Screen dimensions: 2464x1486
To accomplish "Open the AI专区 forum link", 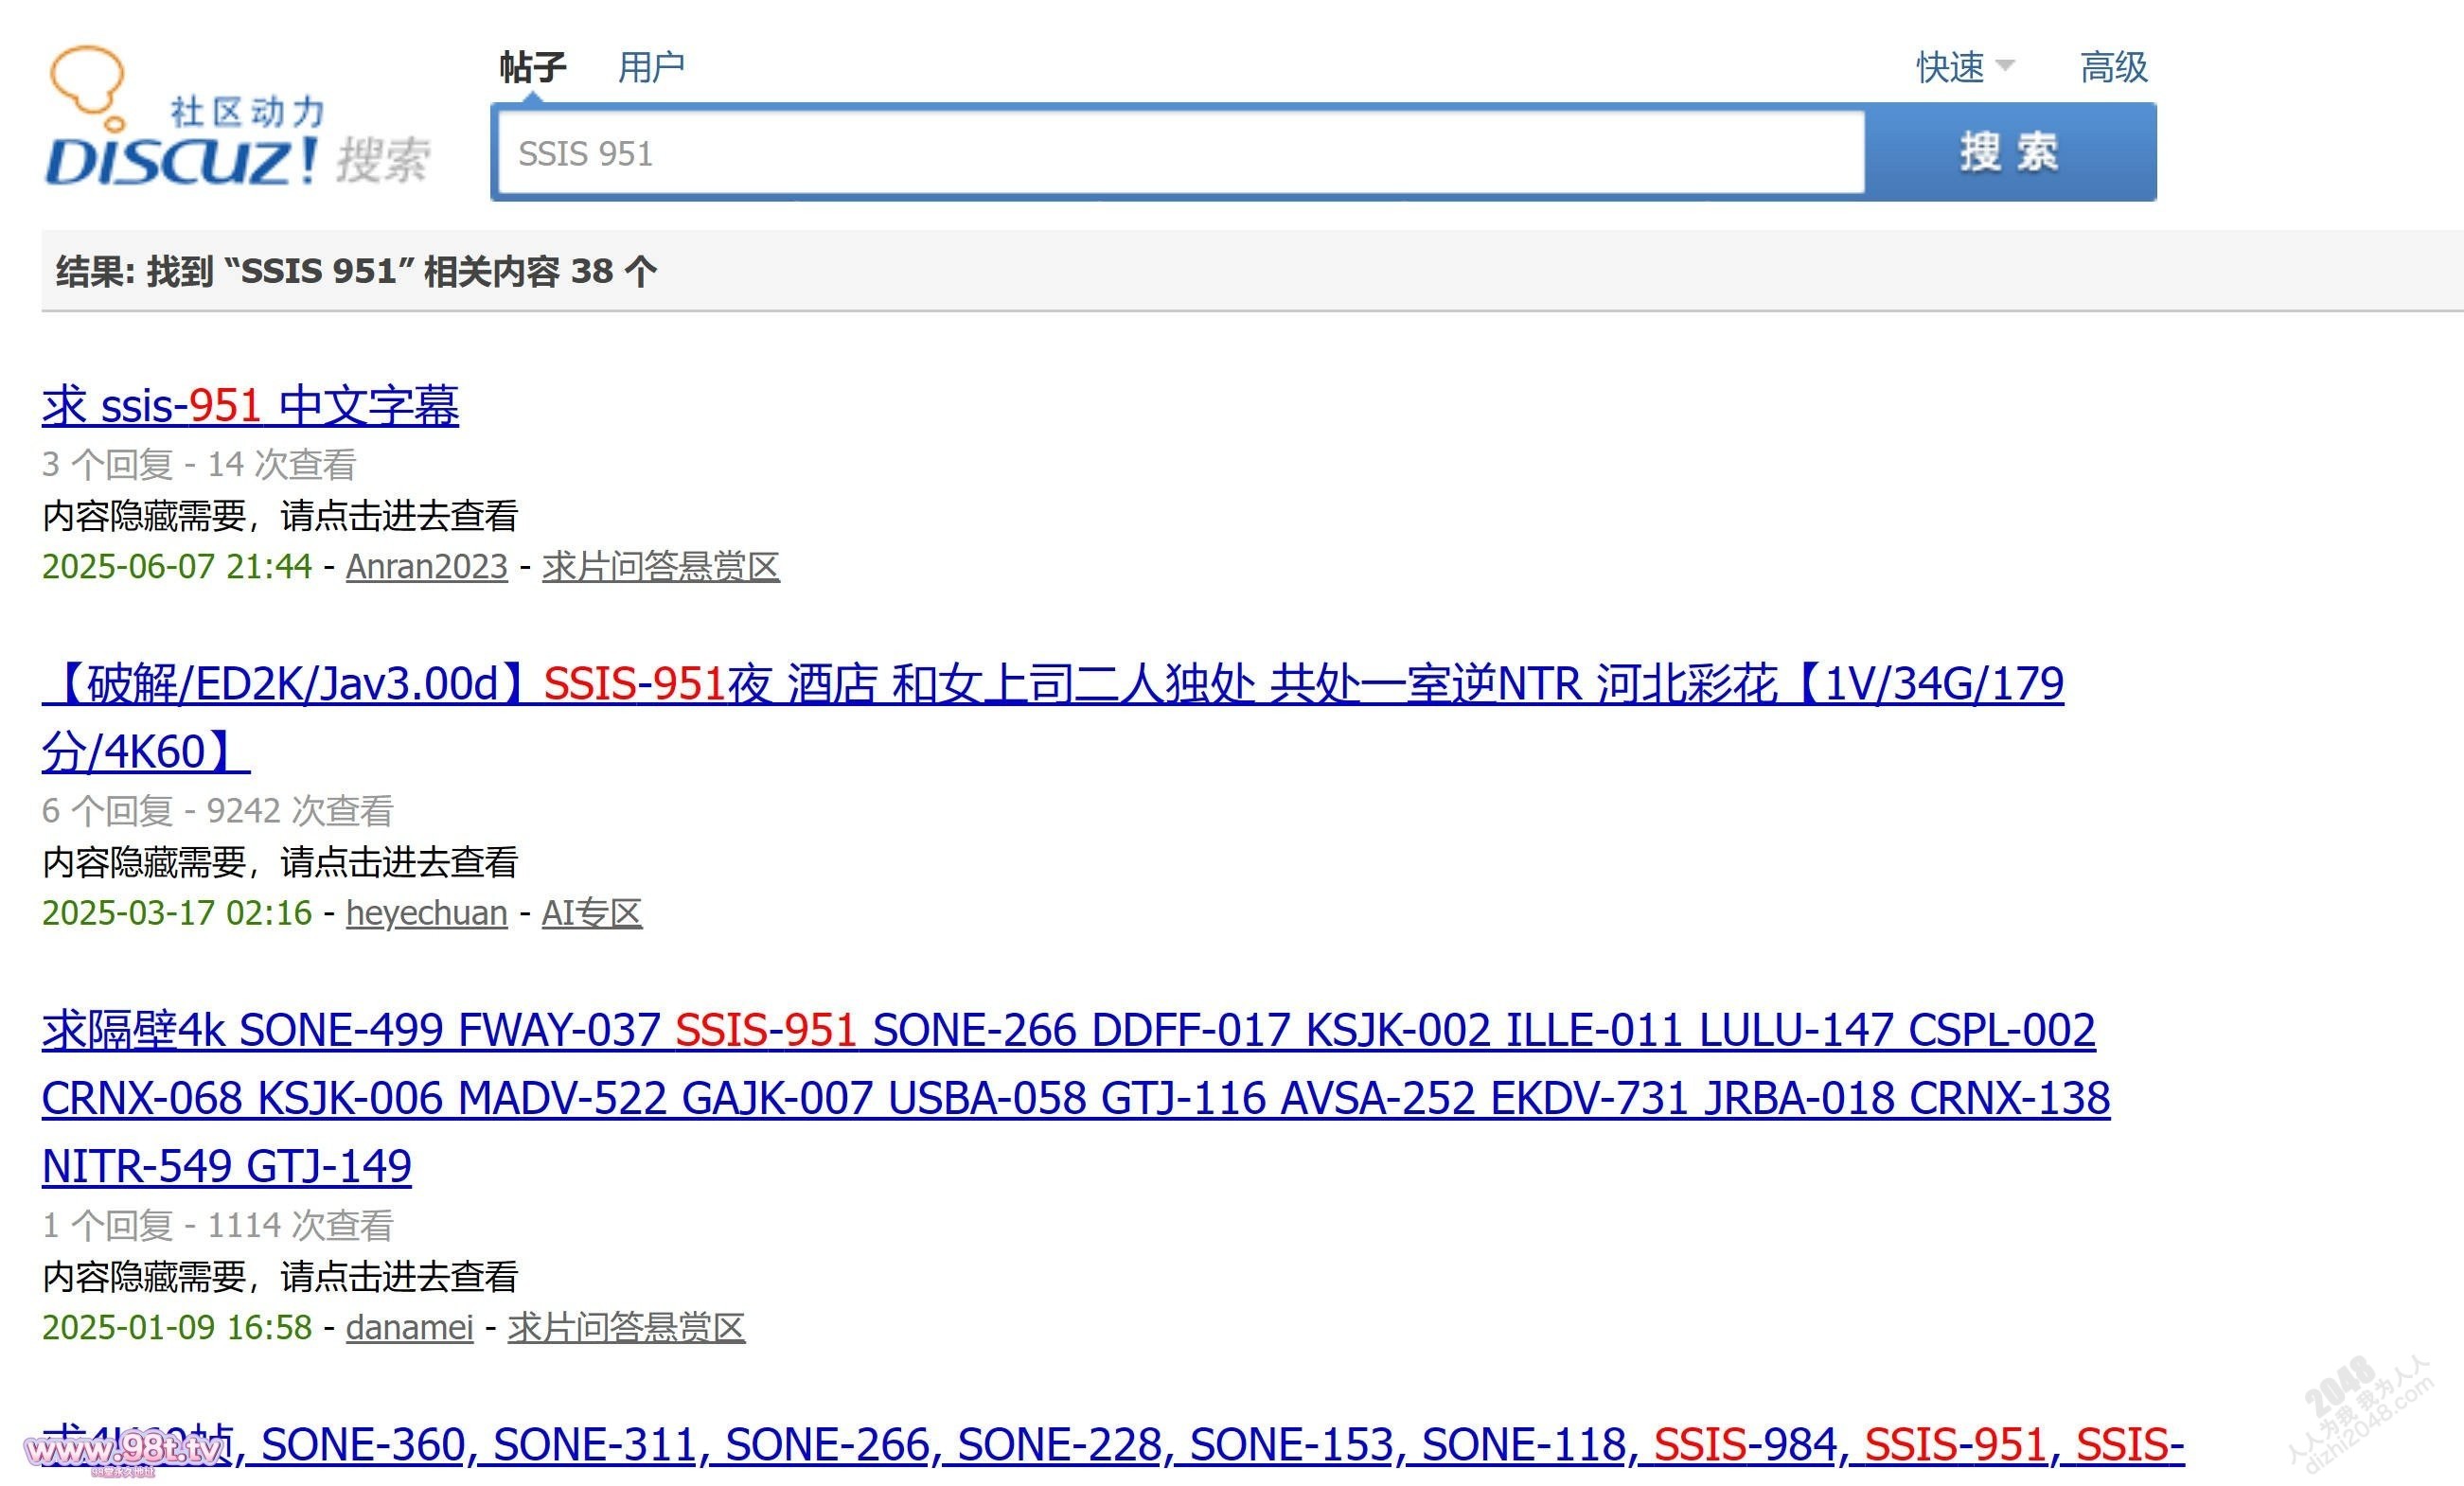I will (591, 913).
